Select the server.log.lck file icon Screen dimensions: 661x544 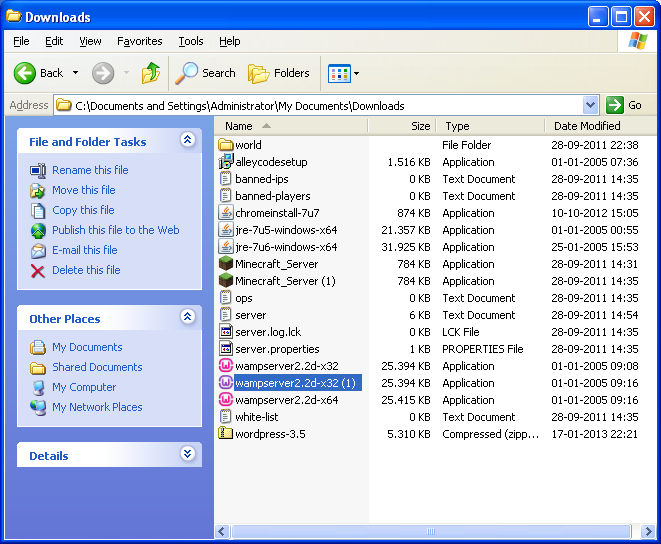coord(226,332)
